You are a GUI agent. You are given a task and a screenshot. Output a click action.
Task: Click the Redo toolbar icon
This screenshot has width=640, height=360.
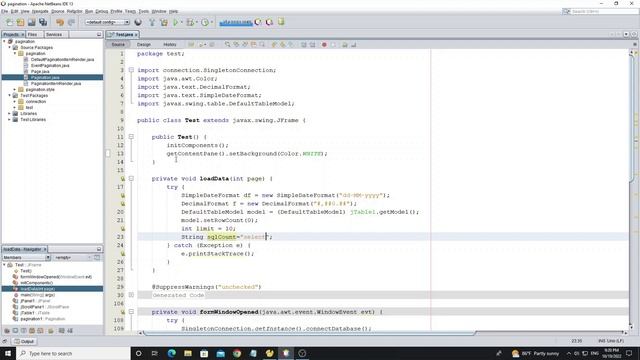click(71, 22)
